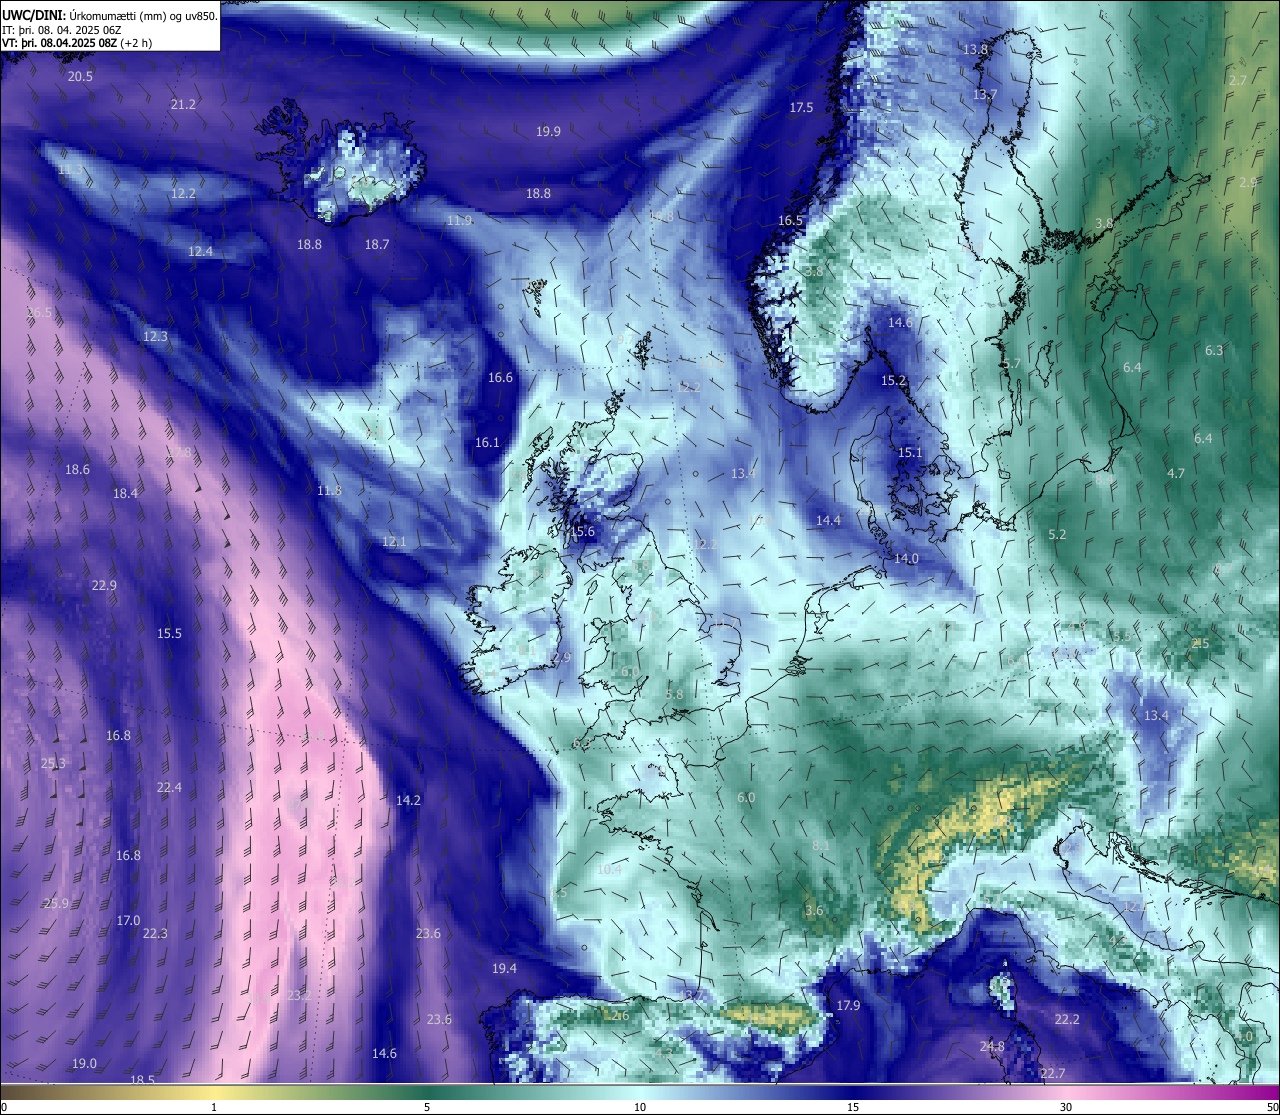This screenshot has height=1115, width=1280.
Task: Select the 22.2 value label
Action: click(1067, 1019)
